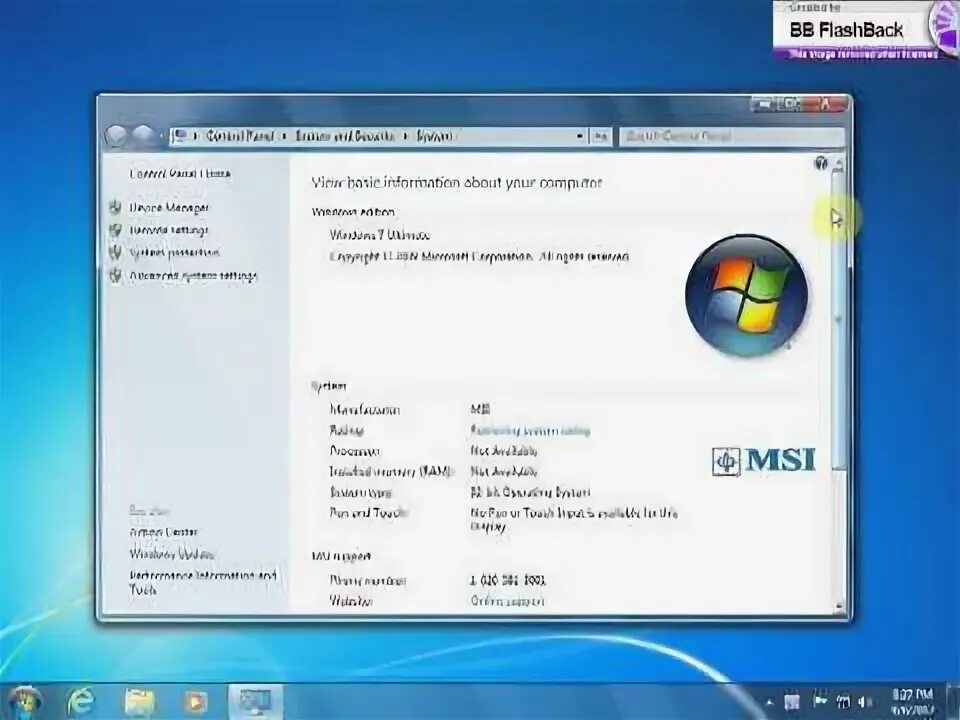The width and height of the screenshot is (960, 720).
Task: Expand the arrow before Control Panel breadcrumb
Action: 195,136
